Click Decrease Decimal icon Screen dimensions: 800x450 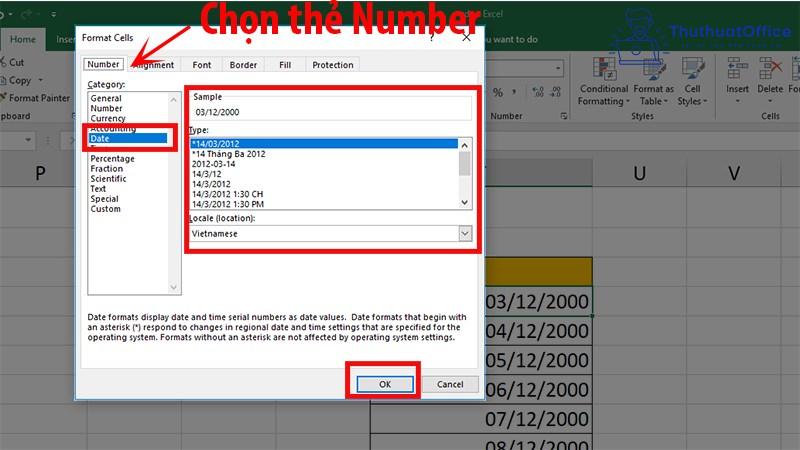coord(555,92)
